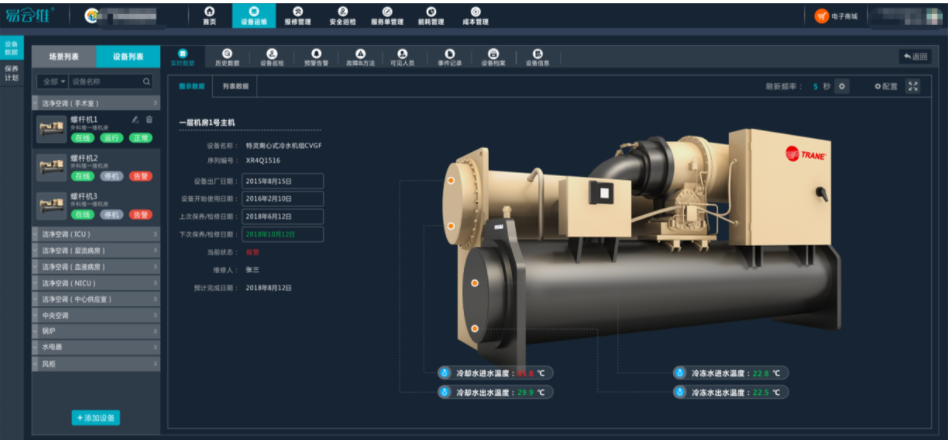Expand 洁净空调（ICU）group
The width and height of the screenshot is (948, 441).
pos(96,234)
